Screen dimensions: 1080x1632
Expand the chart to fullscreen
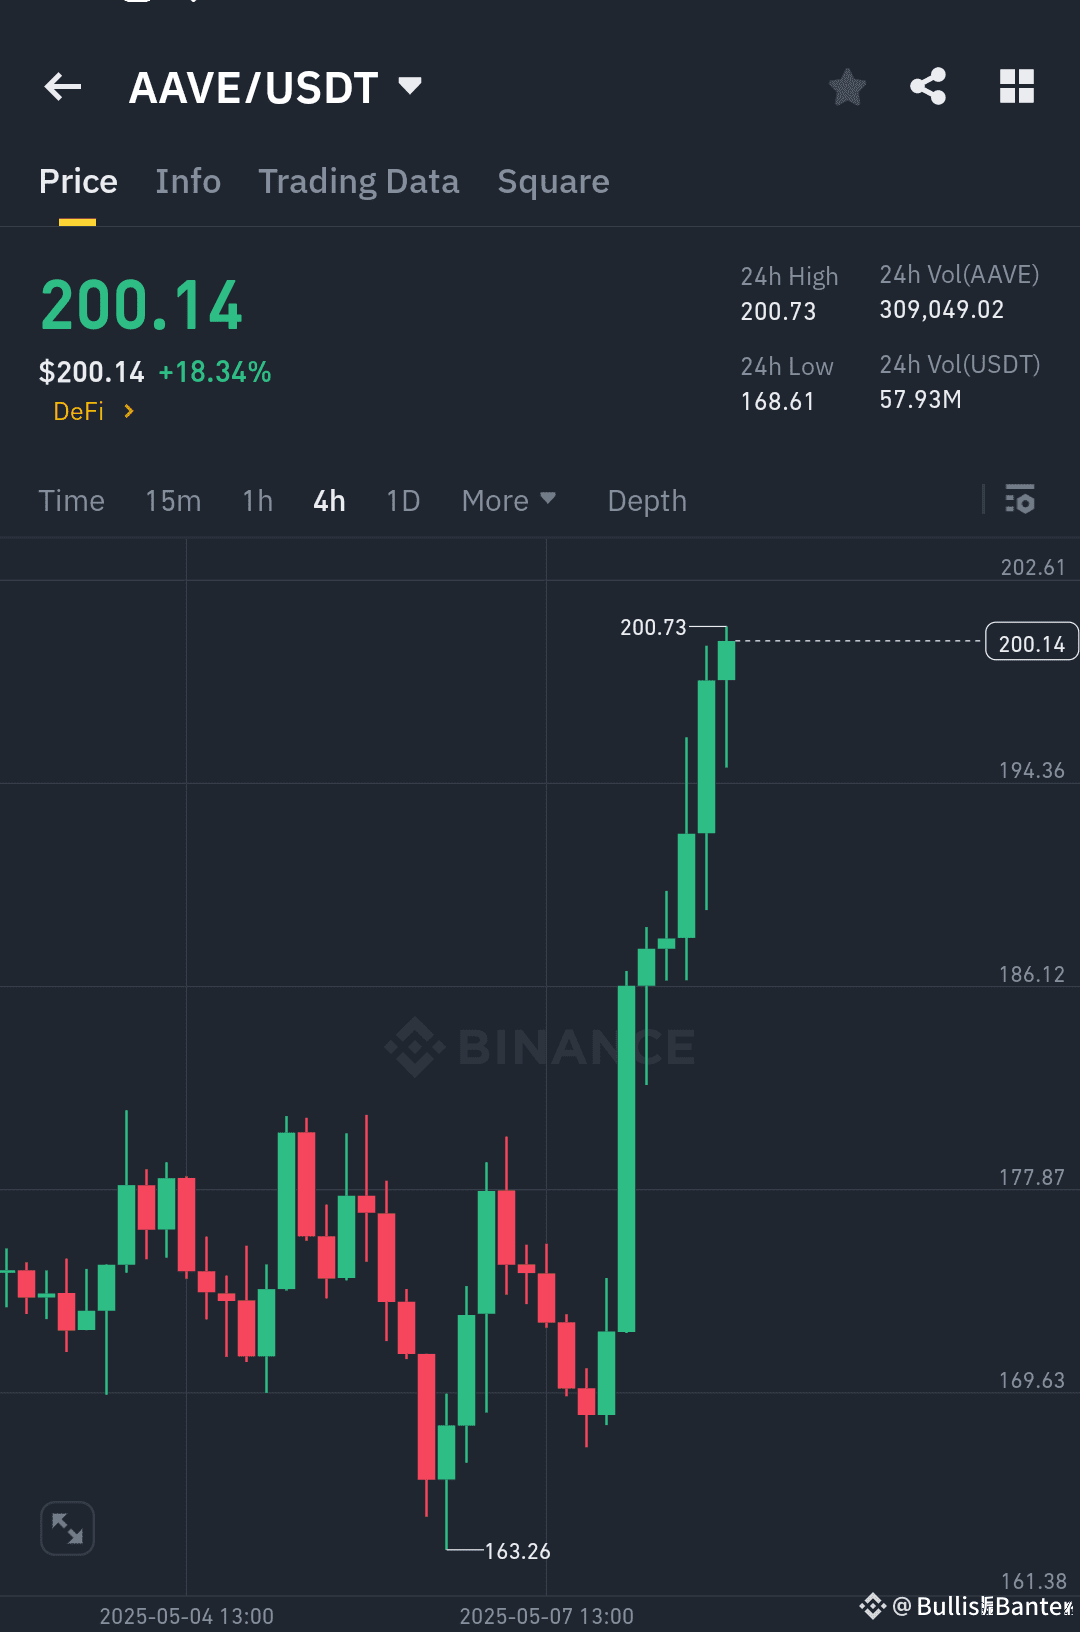point(66,1528)
